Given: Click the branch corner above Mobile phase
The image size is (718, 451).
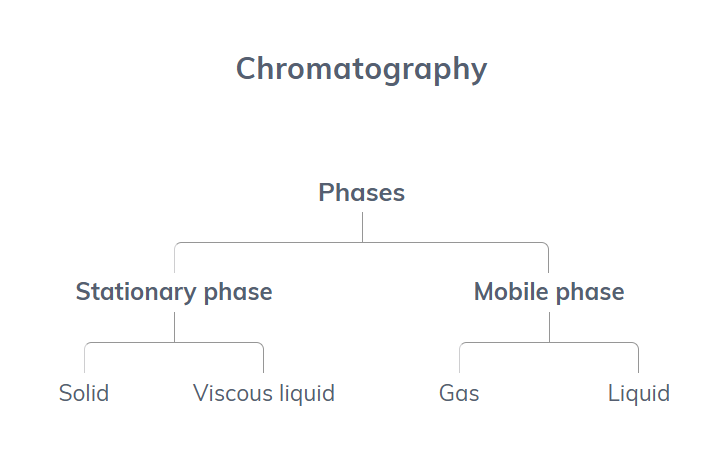Looking at the screenshot, I should pyautogui.click(x=546, y=245).
